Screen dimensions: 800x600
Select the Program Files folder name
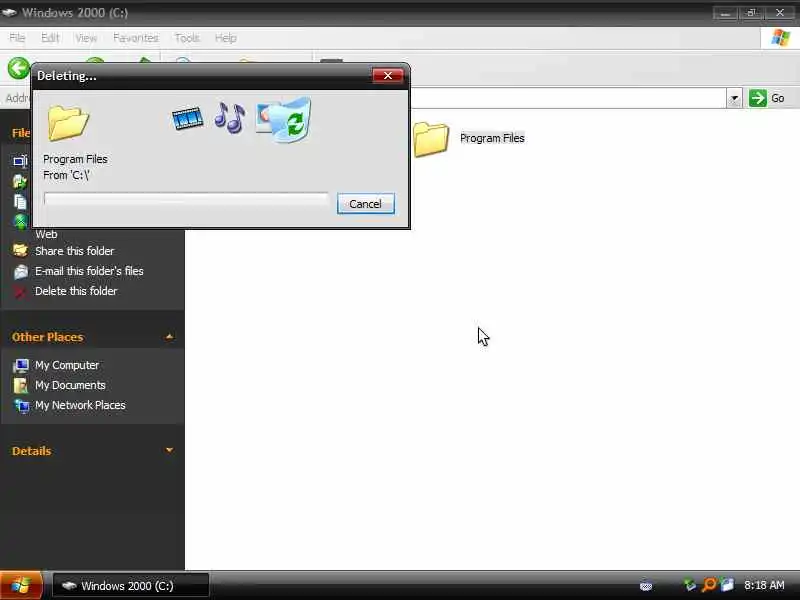pyautogui.click(x=492, y=138)
